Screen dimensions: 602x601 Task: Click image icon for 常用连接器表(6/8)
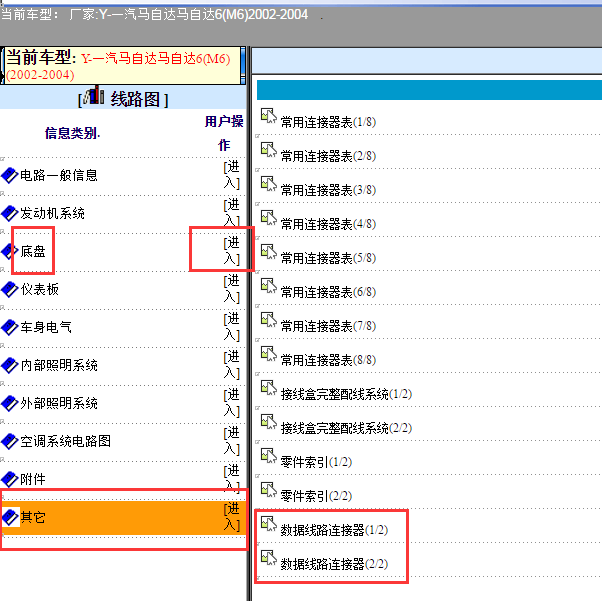tap(269, 286)
